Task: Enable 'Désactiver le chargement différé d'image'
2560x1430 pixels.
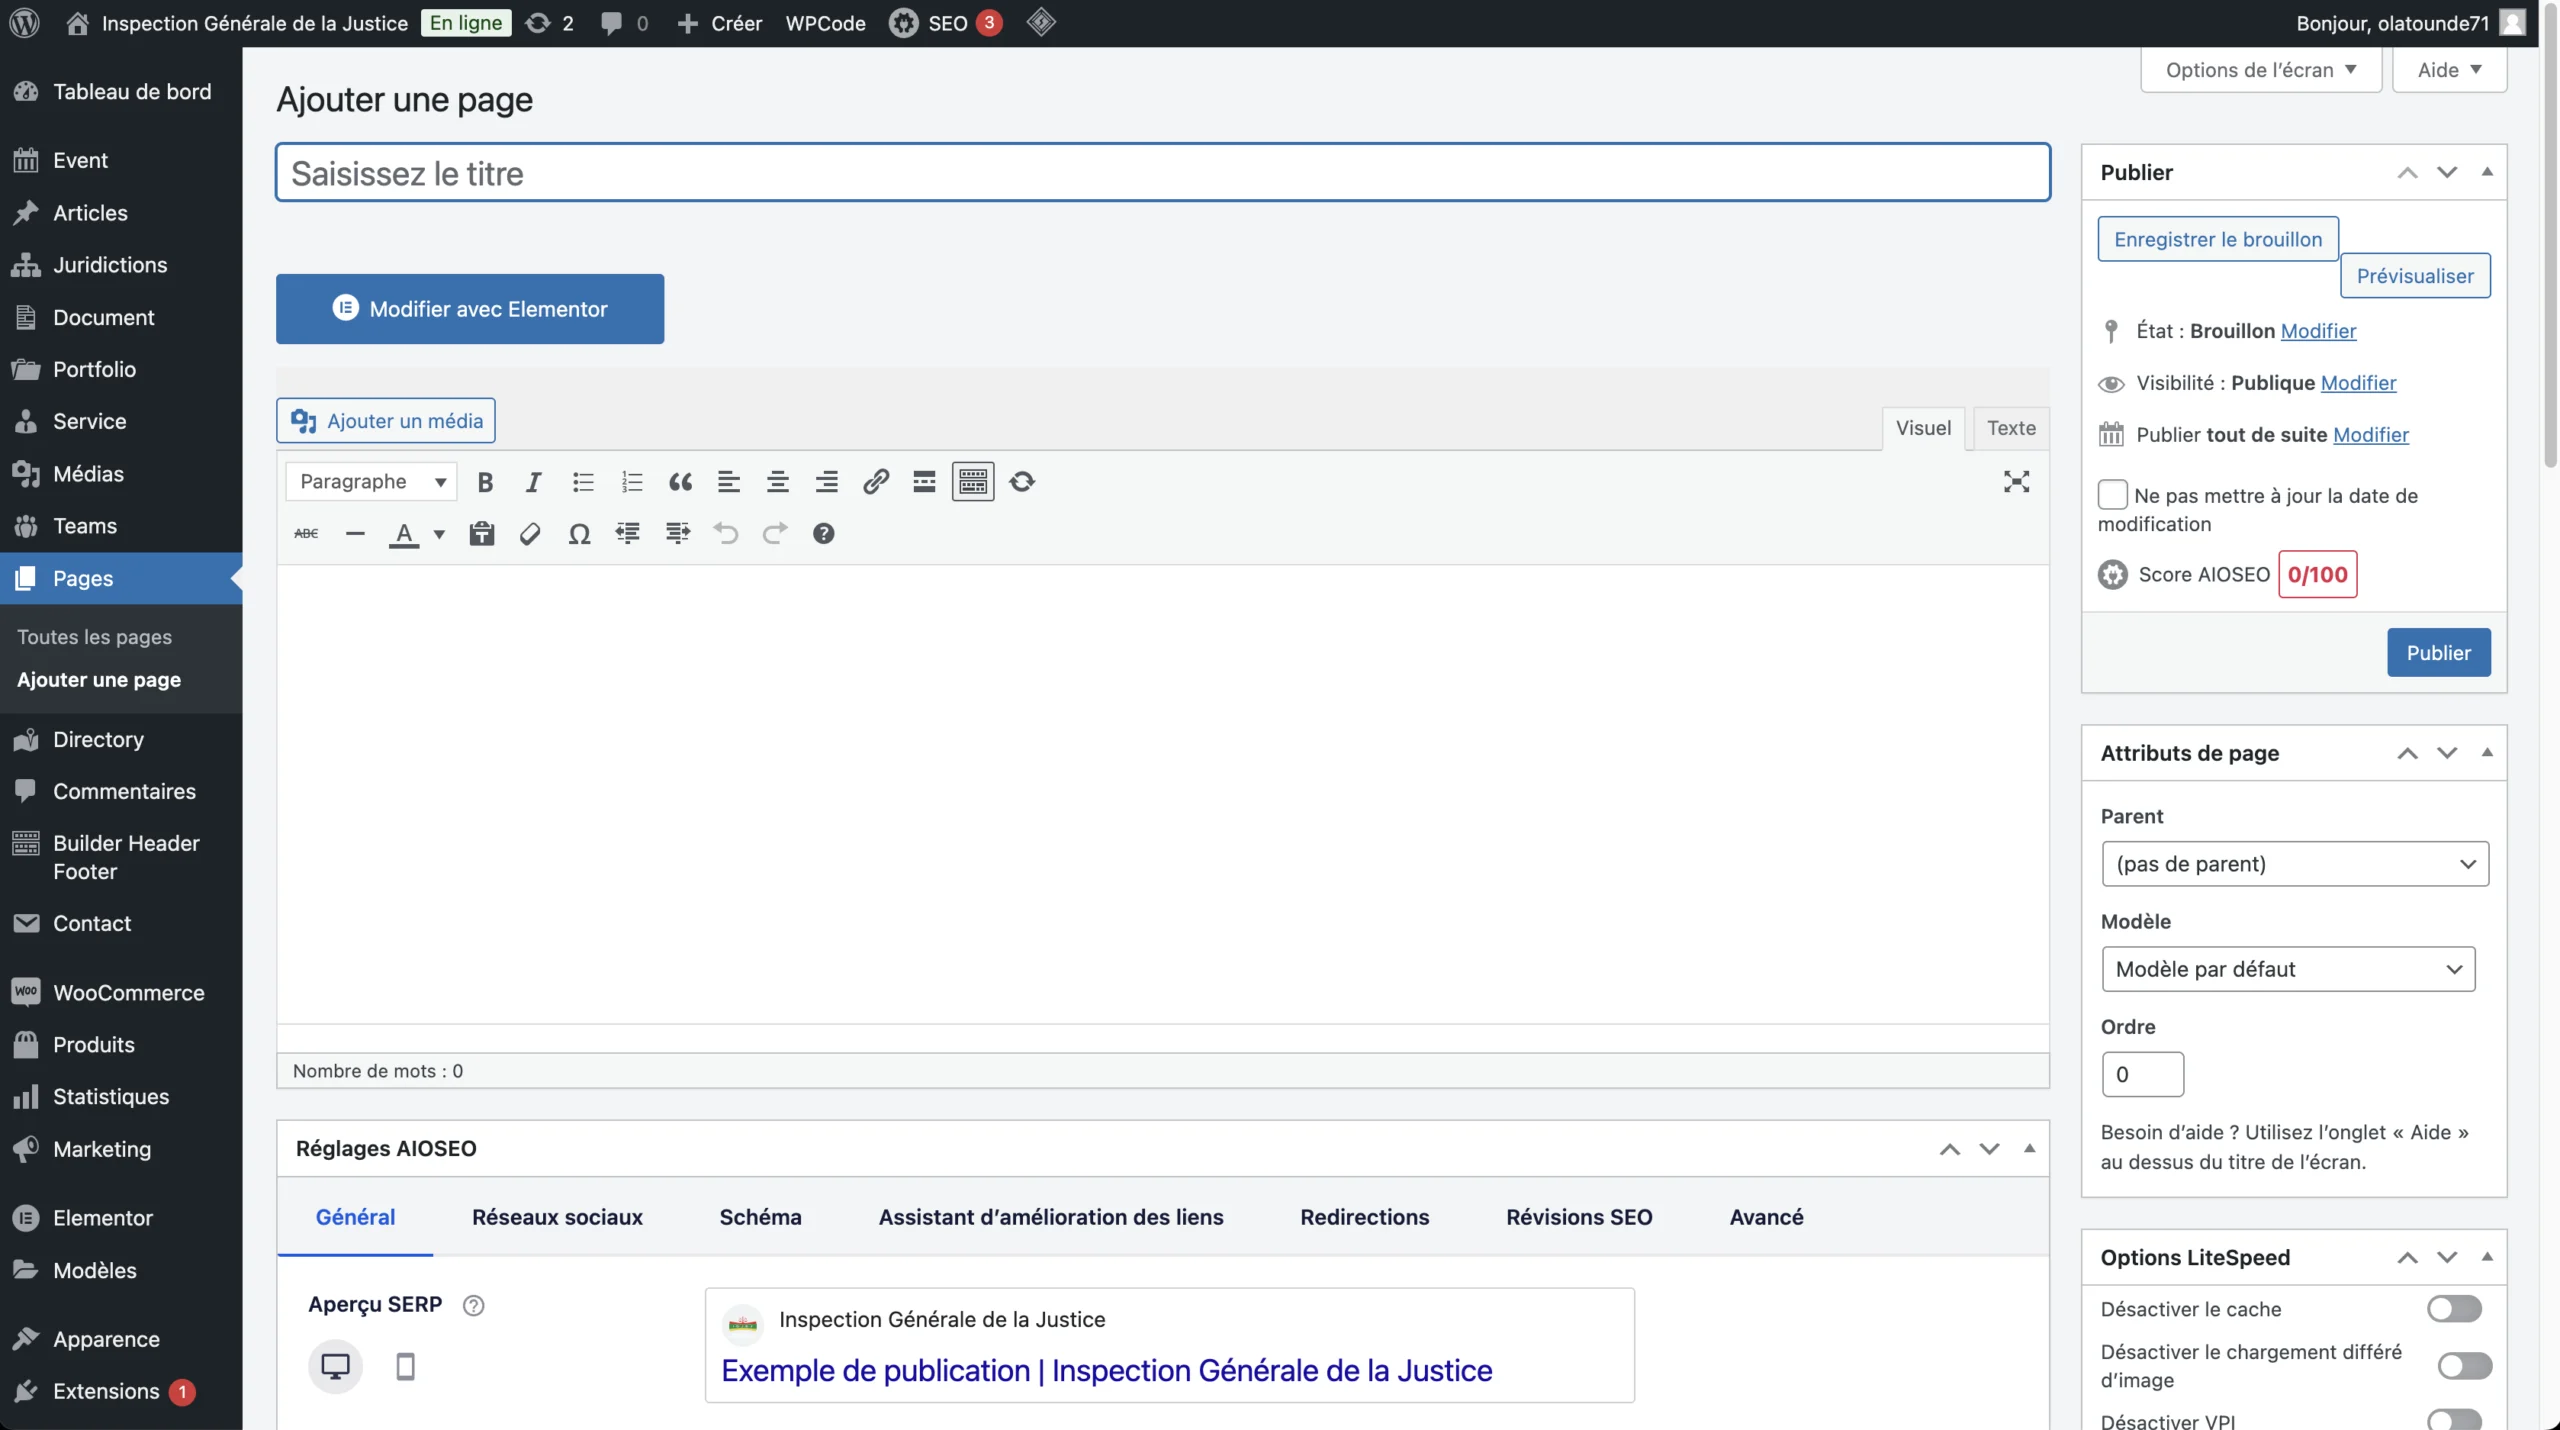Action: click(2463, 1366)
